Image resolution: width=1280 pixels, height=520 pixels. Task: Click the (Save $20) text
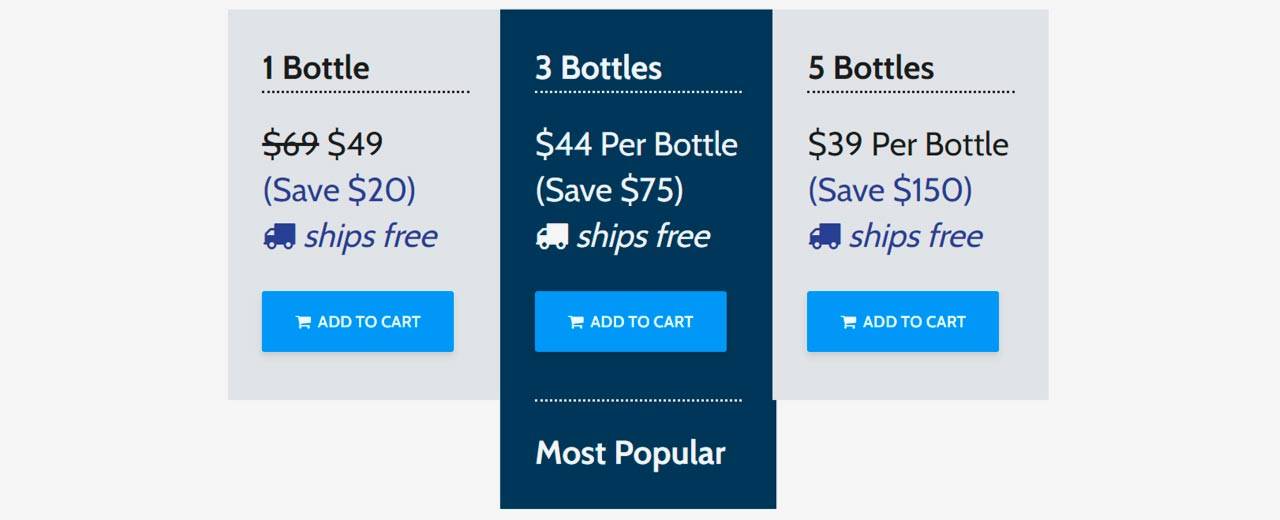(x=339, y=190)
